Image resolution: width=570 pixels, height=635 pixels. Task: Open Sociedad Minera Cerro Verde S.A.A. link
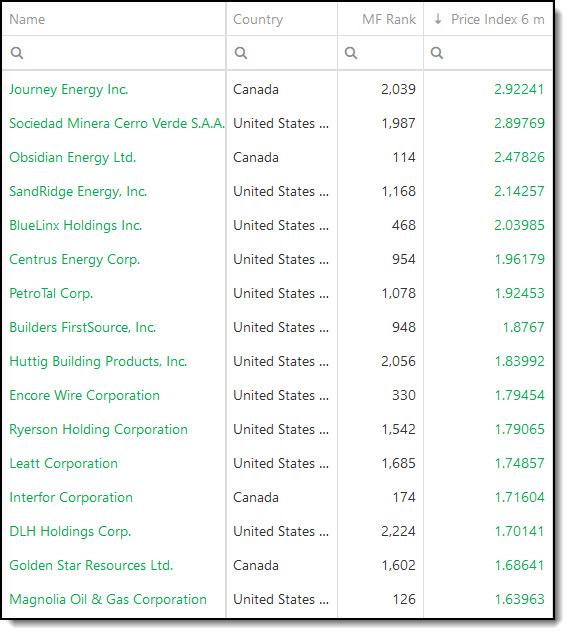pyautogui.click(x=117, y=123)
